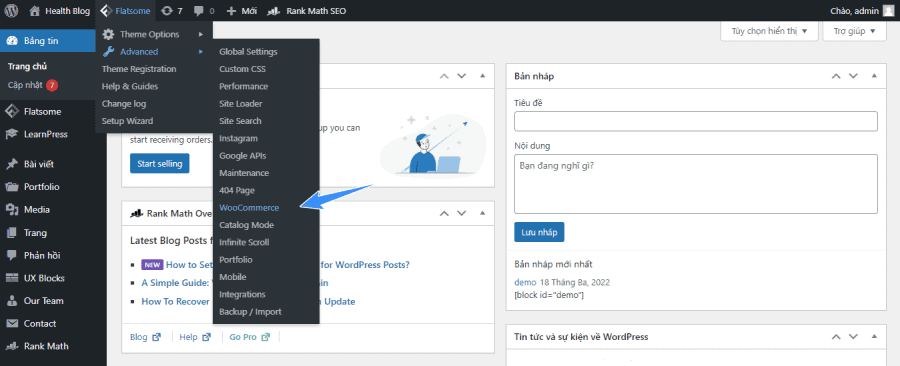Click Lưu nháp save draft button
Viewport: 900px width, 366px height.
[539, 232]
